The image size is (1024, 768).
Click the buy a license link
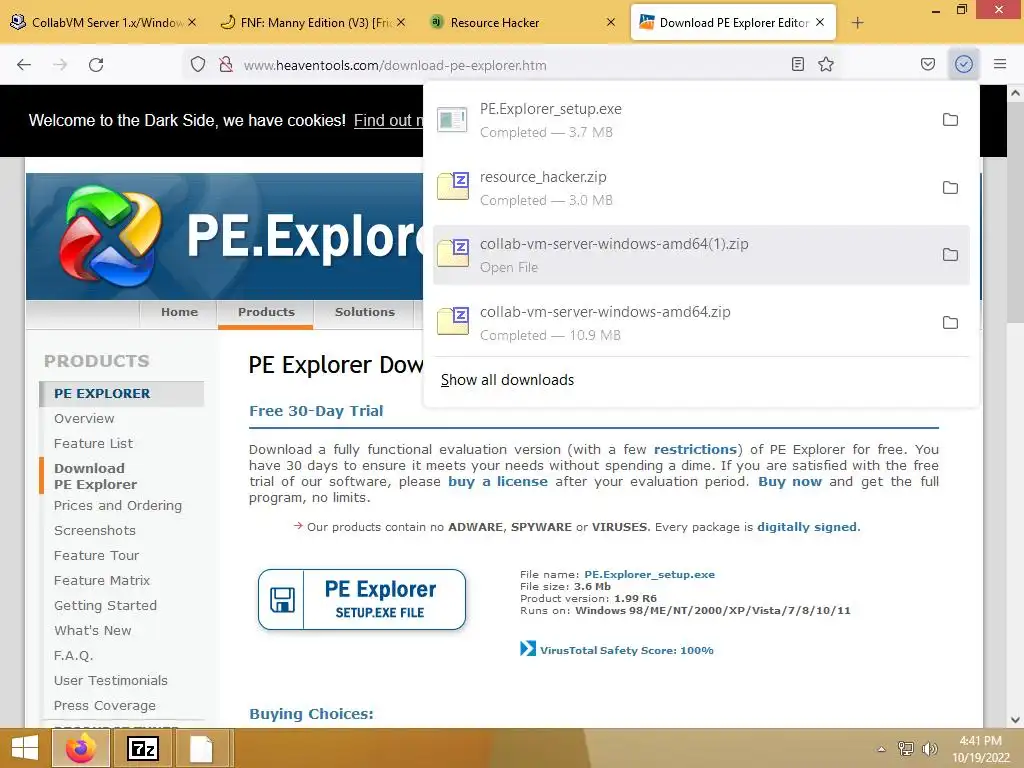tap(498, 481)
